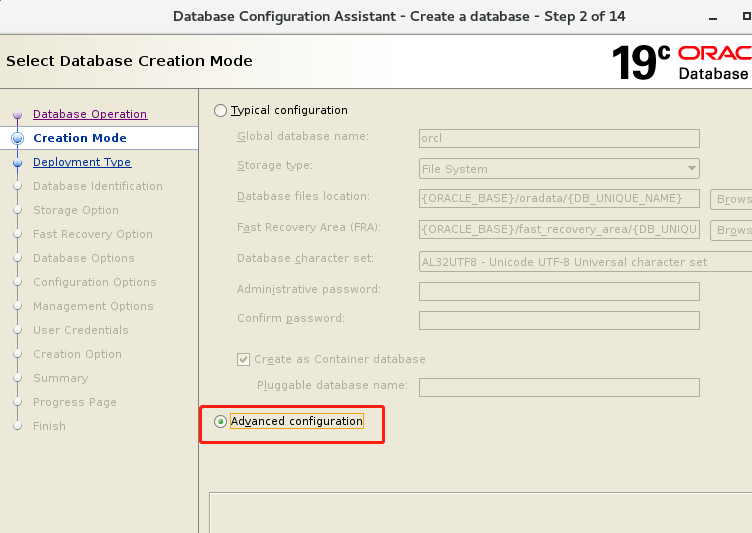752x533 pixels.
Task: Select the Typical configuration radio button
Action: pos(220,111)
